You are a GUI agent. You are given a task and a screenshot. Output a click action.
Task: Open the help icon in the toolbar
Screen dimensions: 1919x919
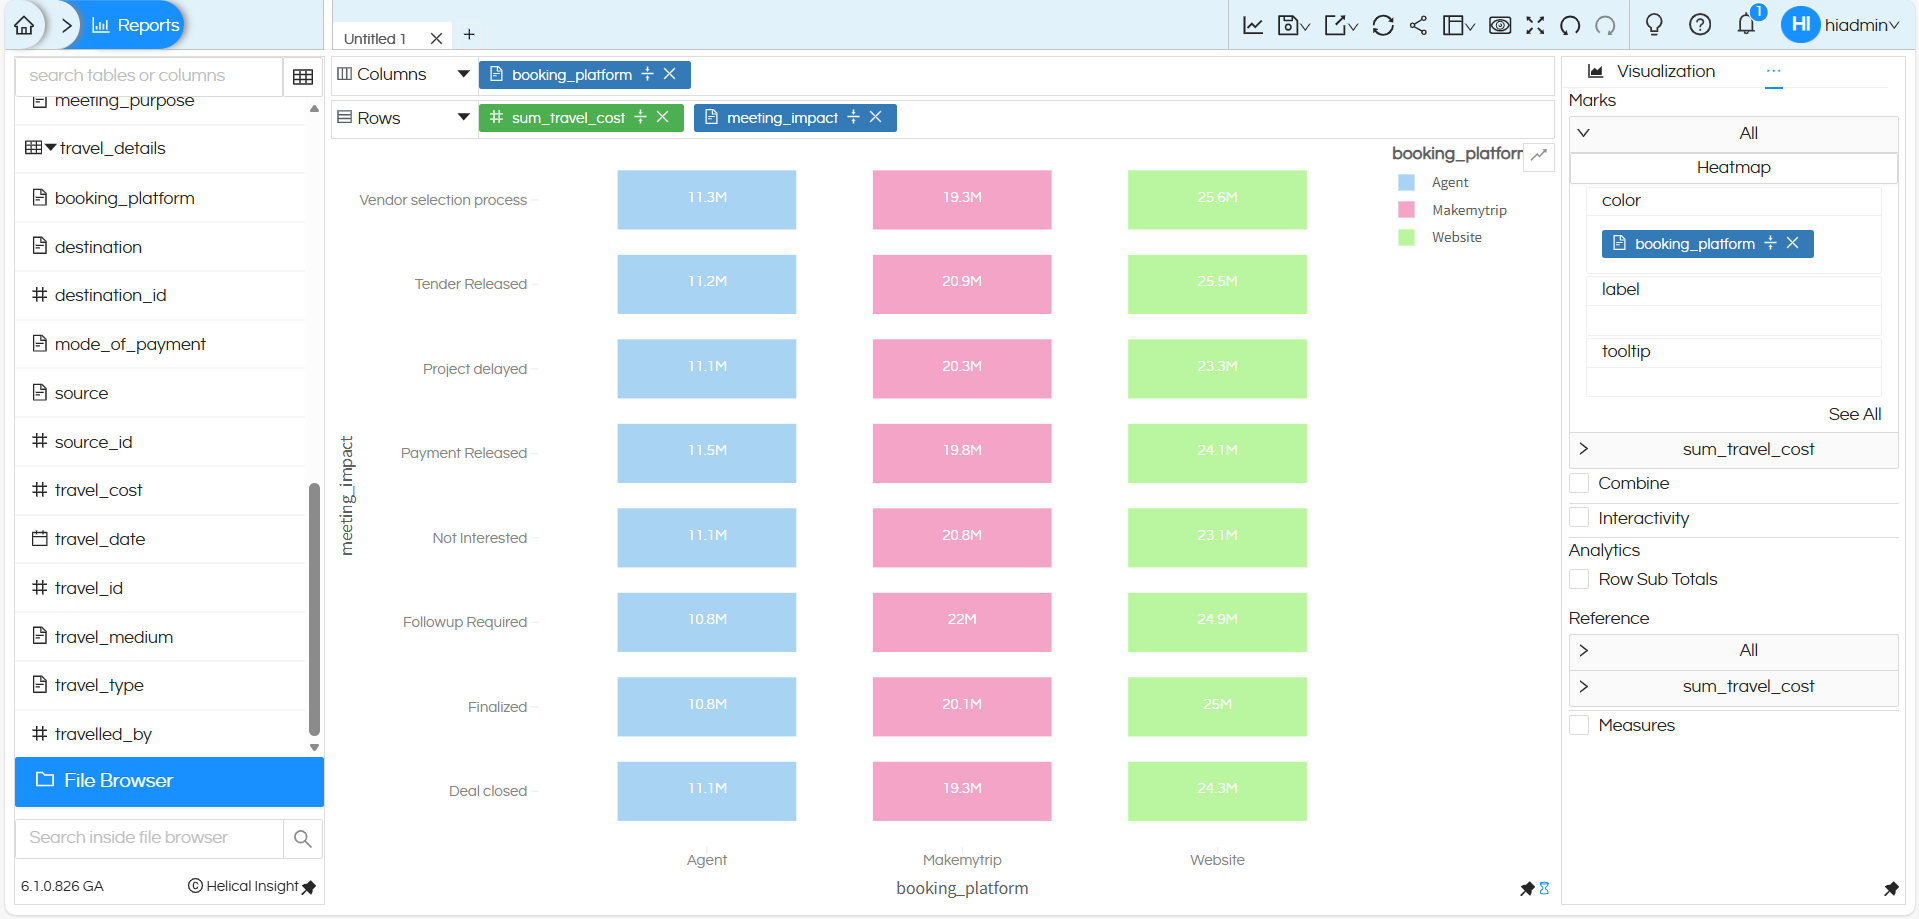1700,25
